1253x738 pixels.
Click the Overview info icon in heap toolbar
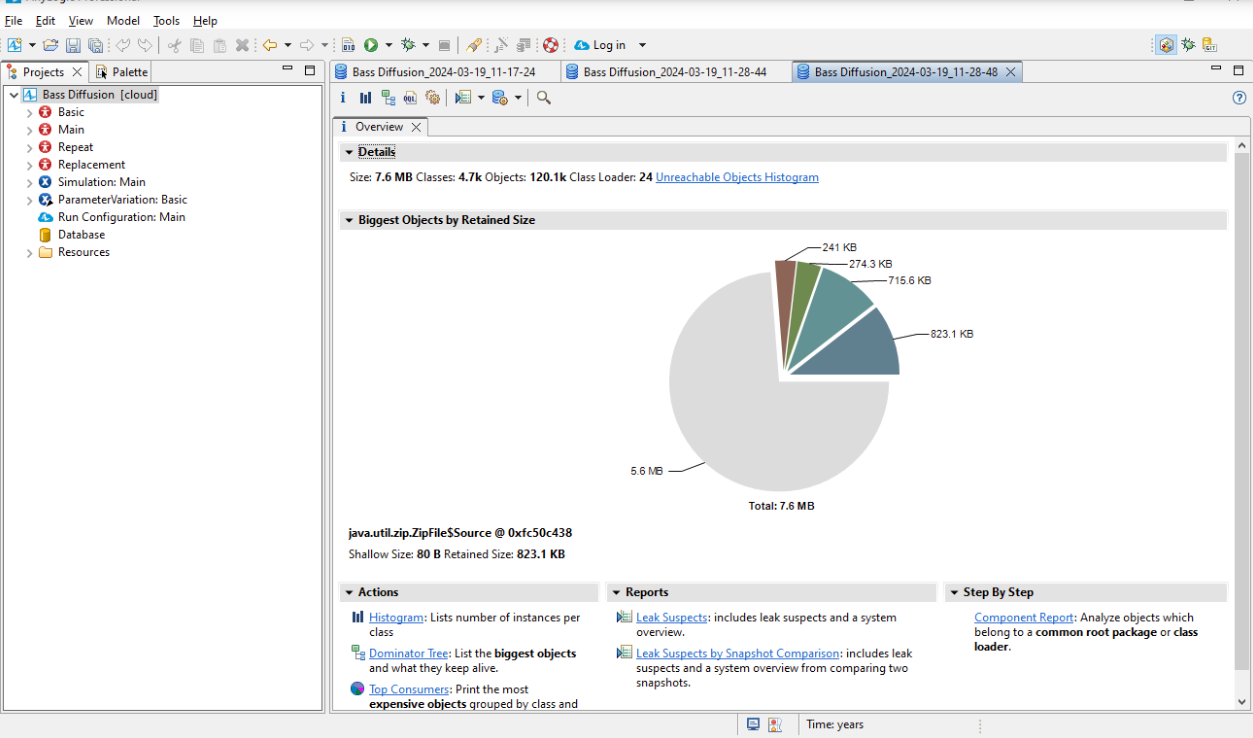coord(343,98)
